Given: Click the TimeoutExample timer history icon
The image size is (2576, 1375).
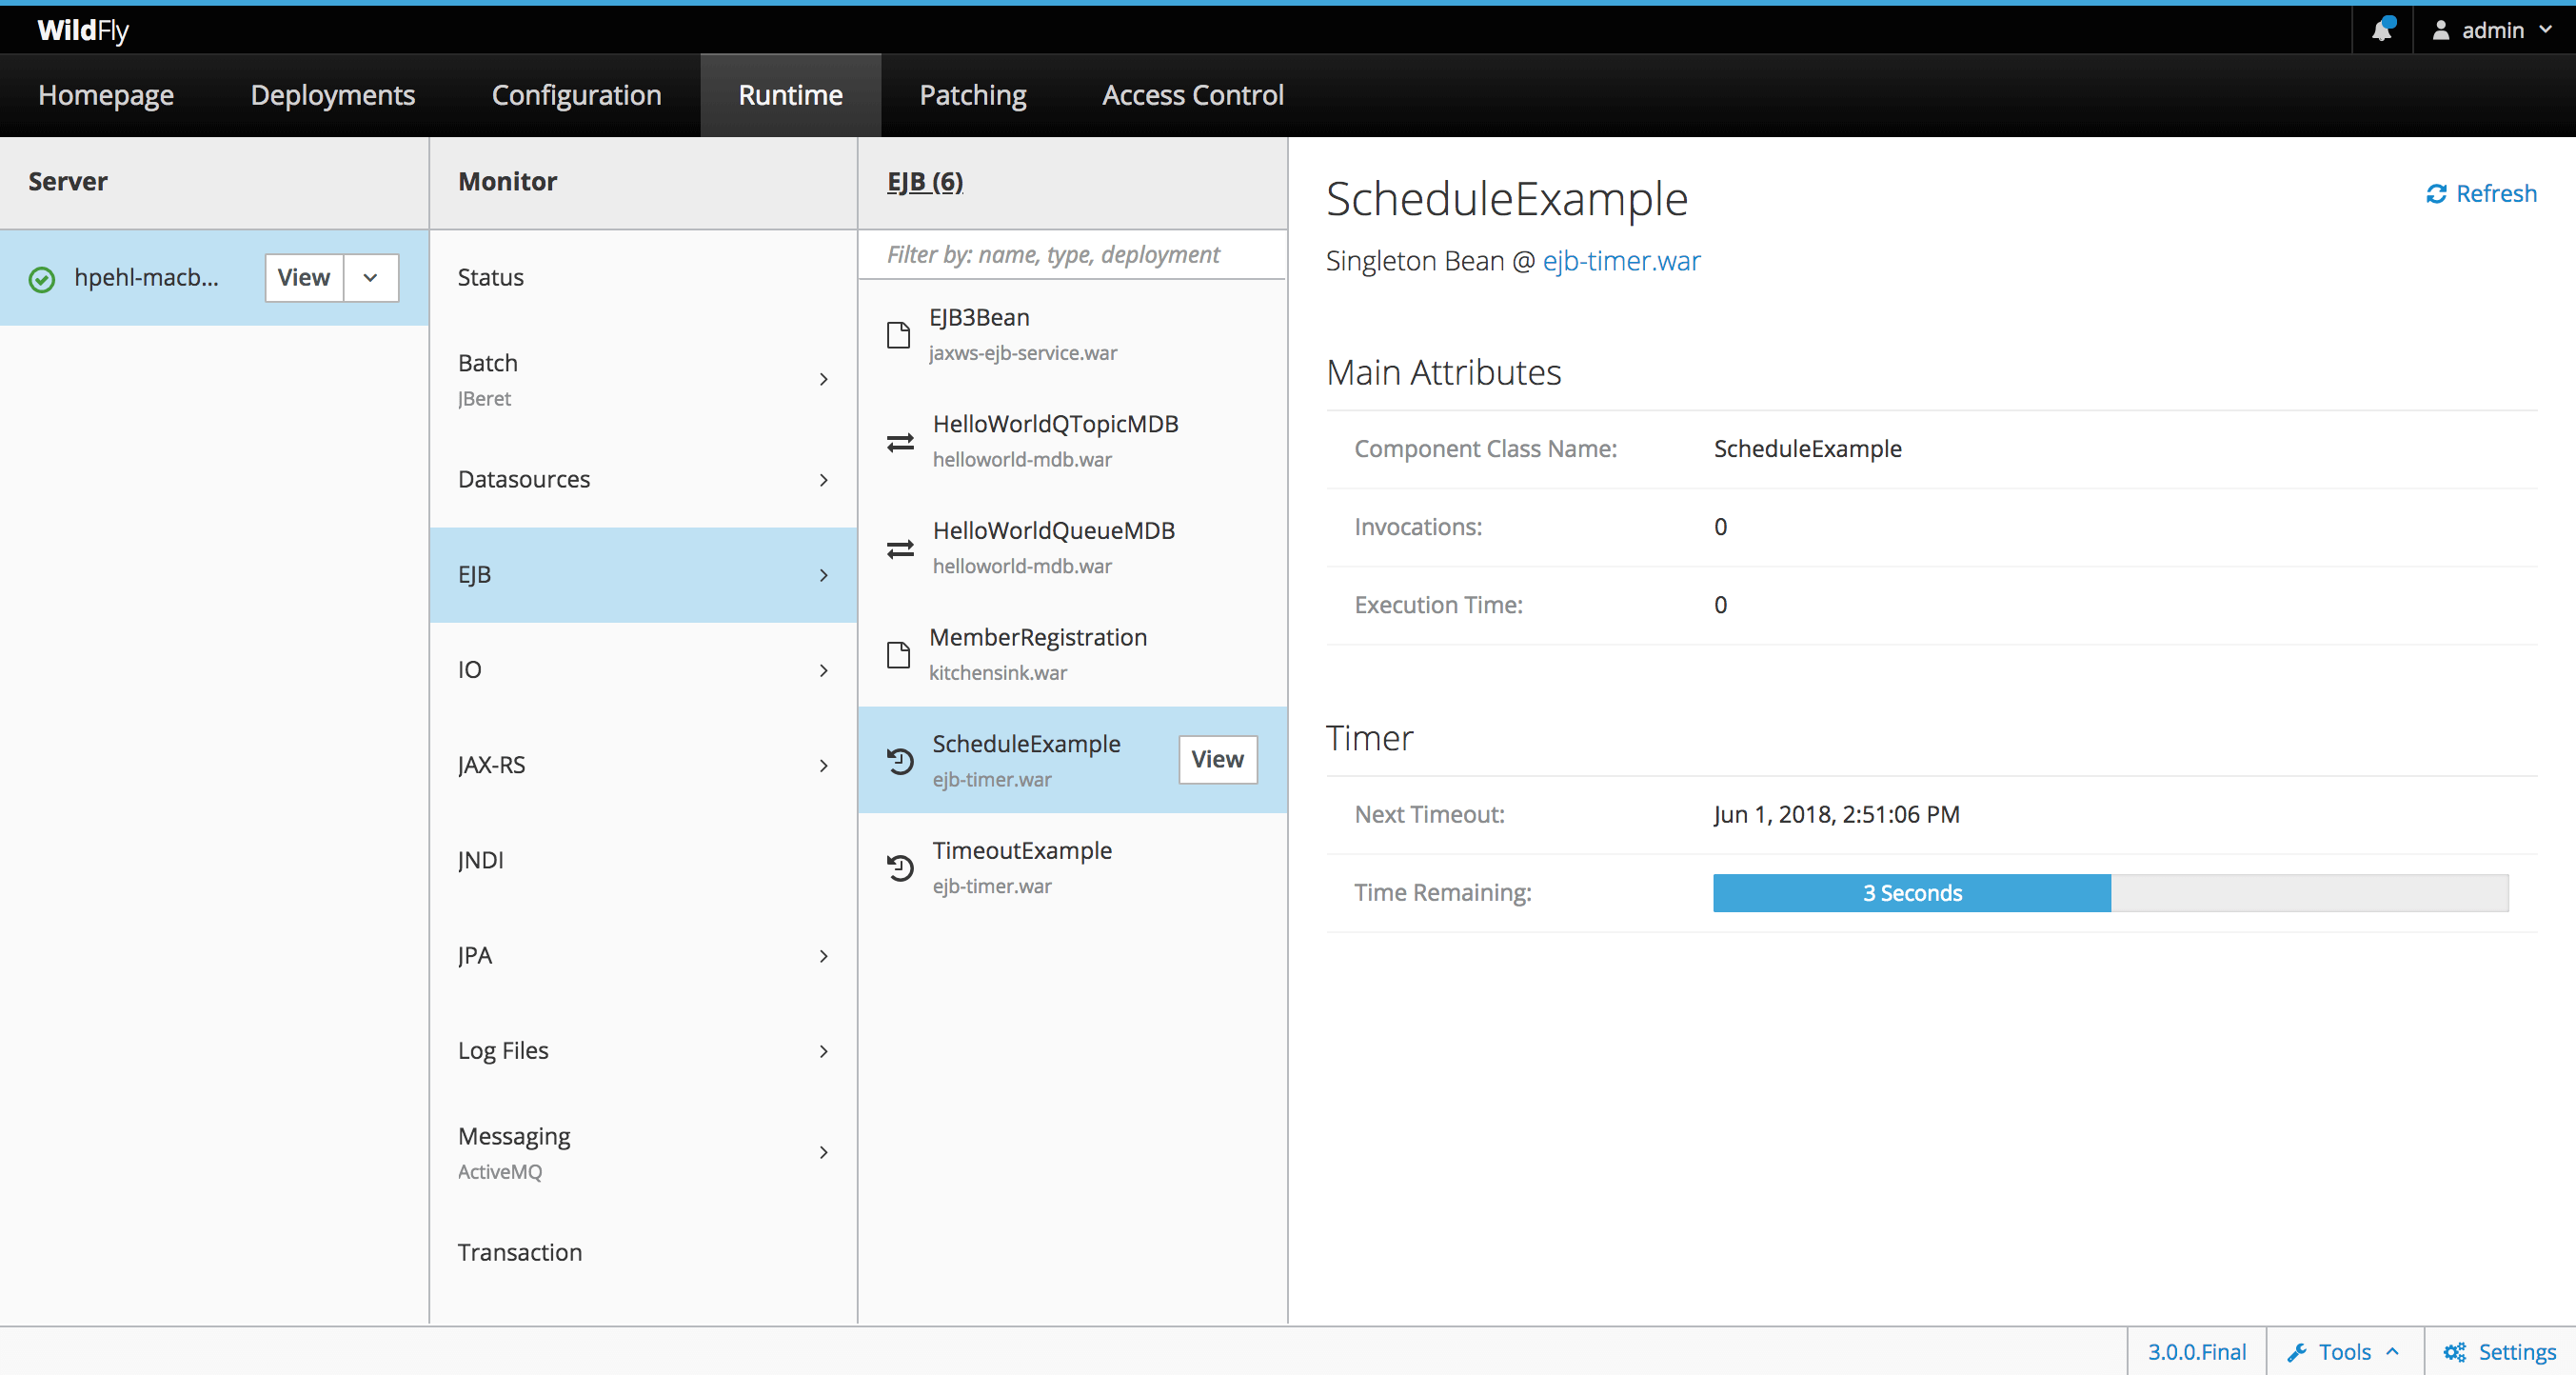Looking at the screenshot, I should [900, 866].
